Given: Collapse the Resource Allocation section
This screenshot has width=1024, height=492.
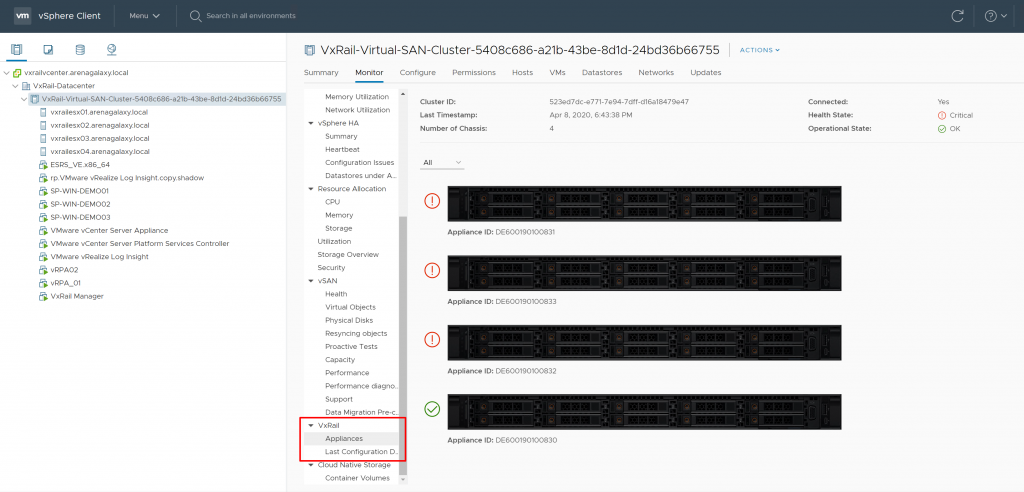Looking at the screenshot, I should coord(311,189).
